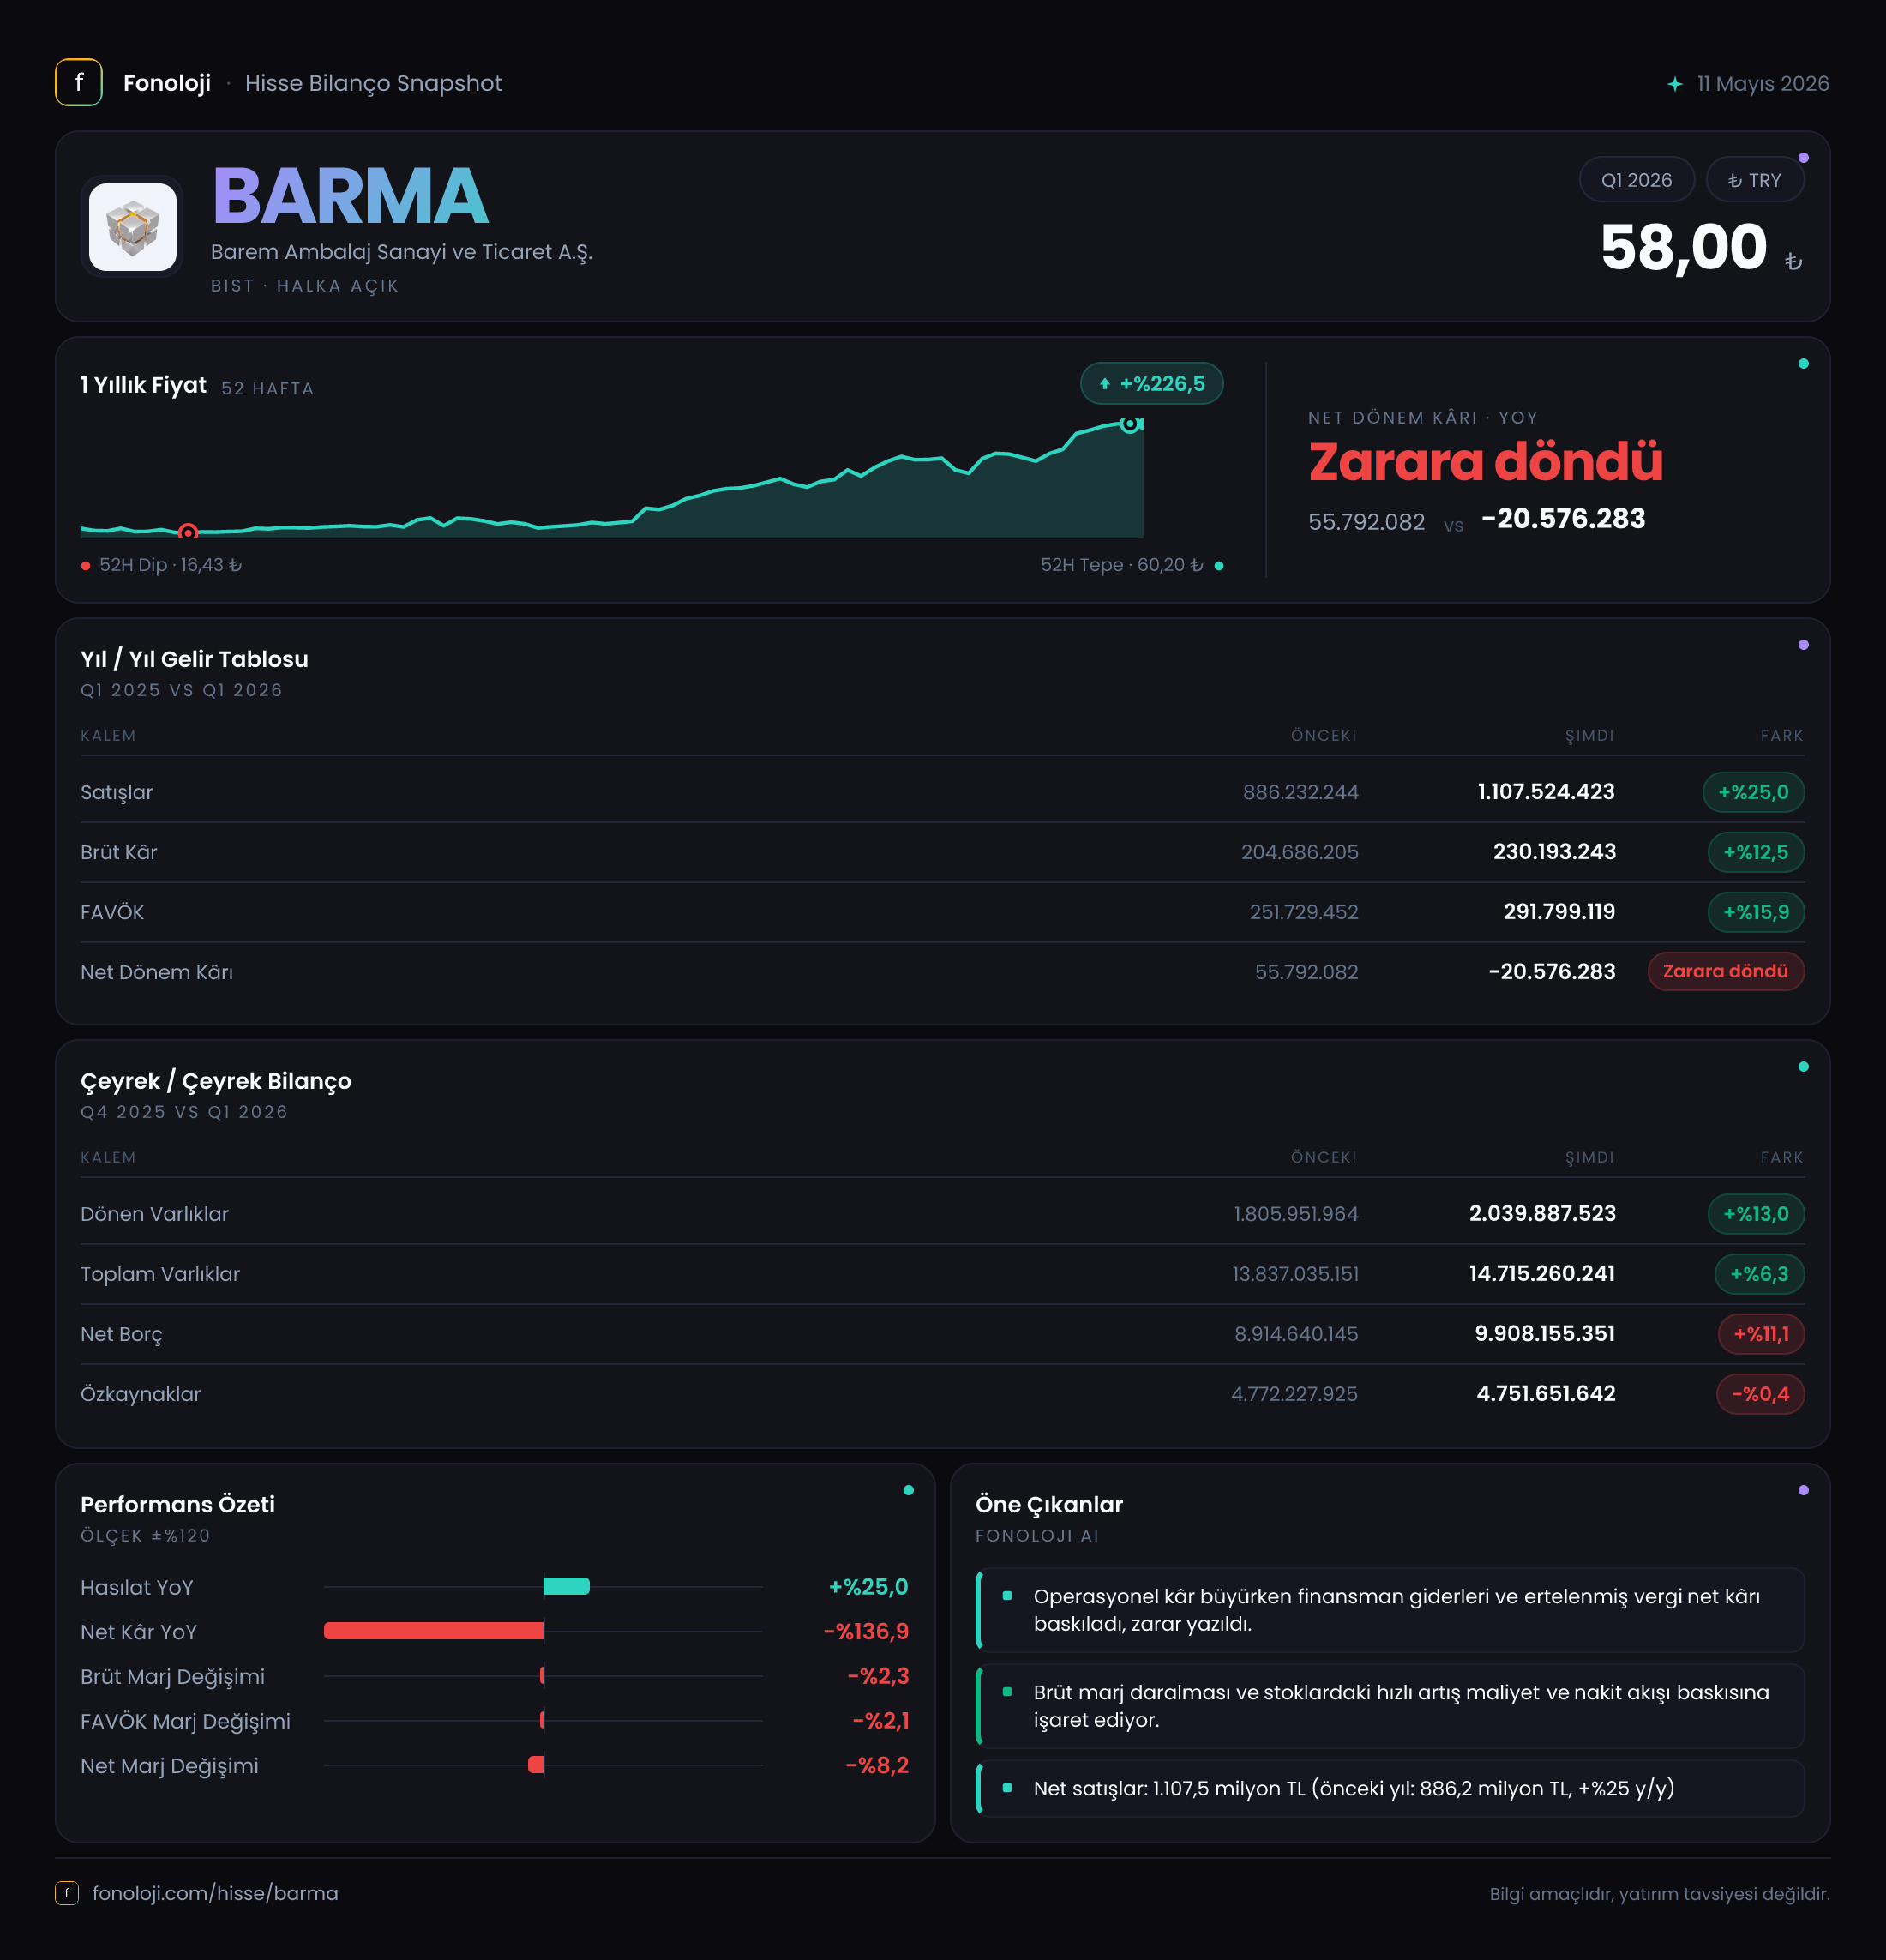1886x1960 pixels.
Task: Open the fonoloji.com/hisse/barma link
Action: coord(215,1893)
